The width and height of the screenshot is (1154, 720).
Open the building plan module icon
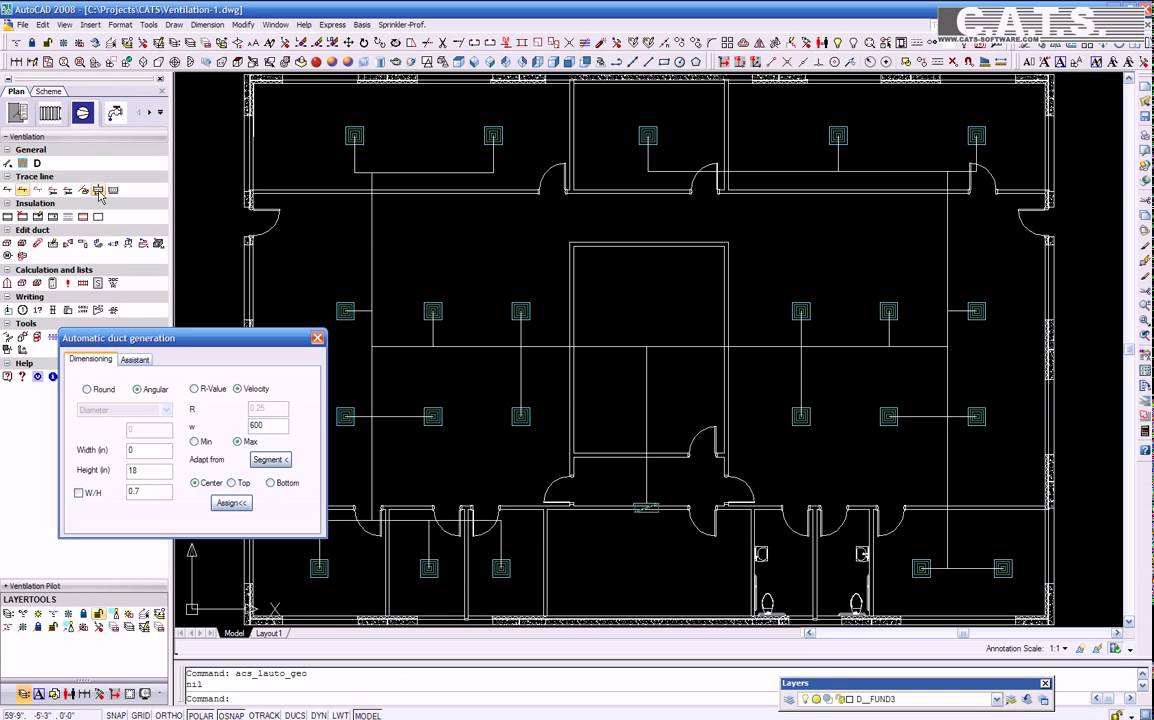[18, 113]
